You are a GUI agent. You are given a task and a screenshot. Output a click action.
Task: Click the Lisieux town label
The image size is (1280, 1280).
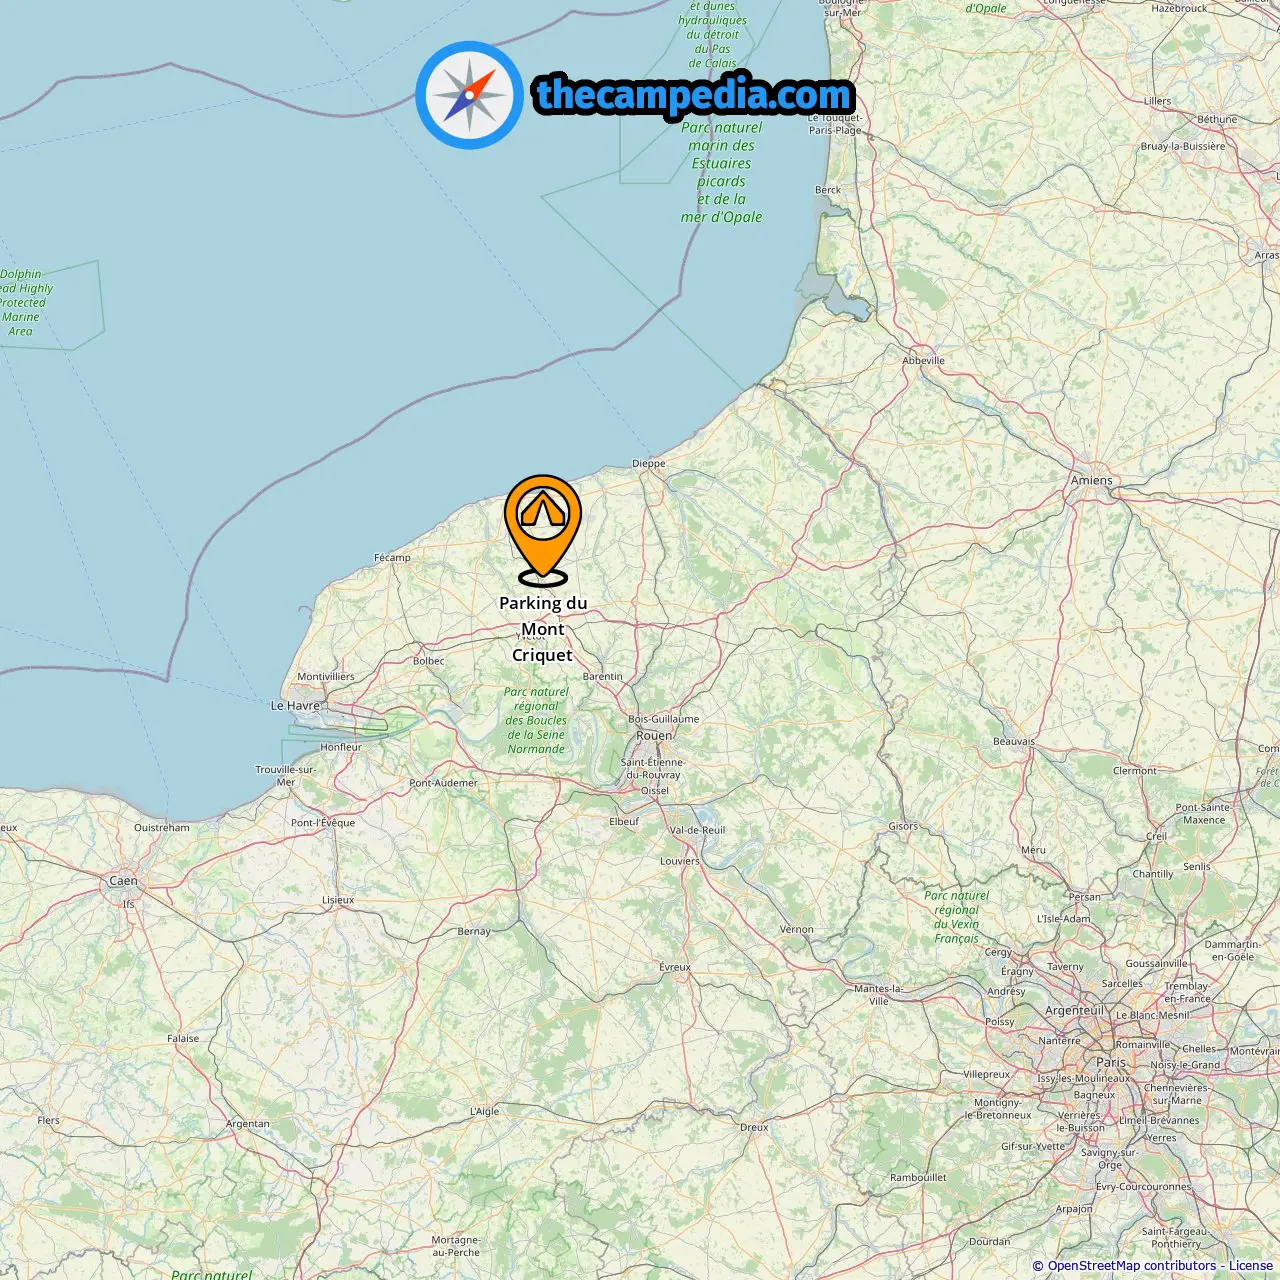click(x=338, y=900)
